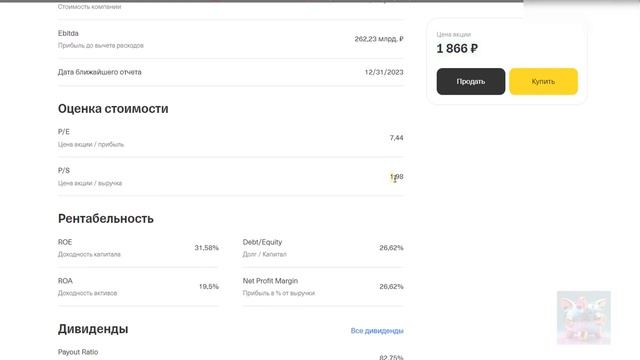Screen dimensions: 640x360
Task: Click the share price 1 866 ₽
Action: pyautogui.click(x=457, y=49)
